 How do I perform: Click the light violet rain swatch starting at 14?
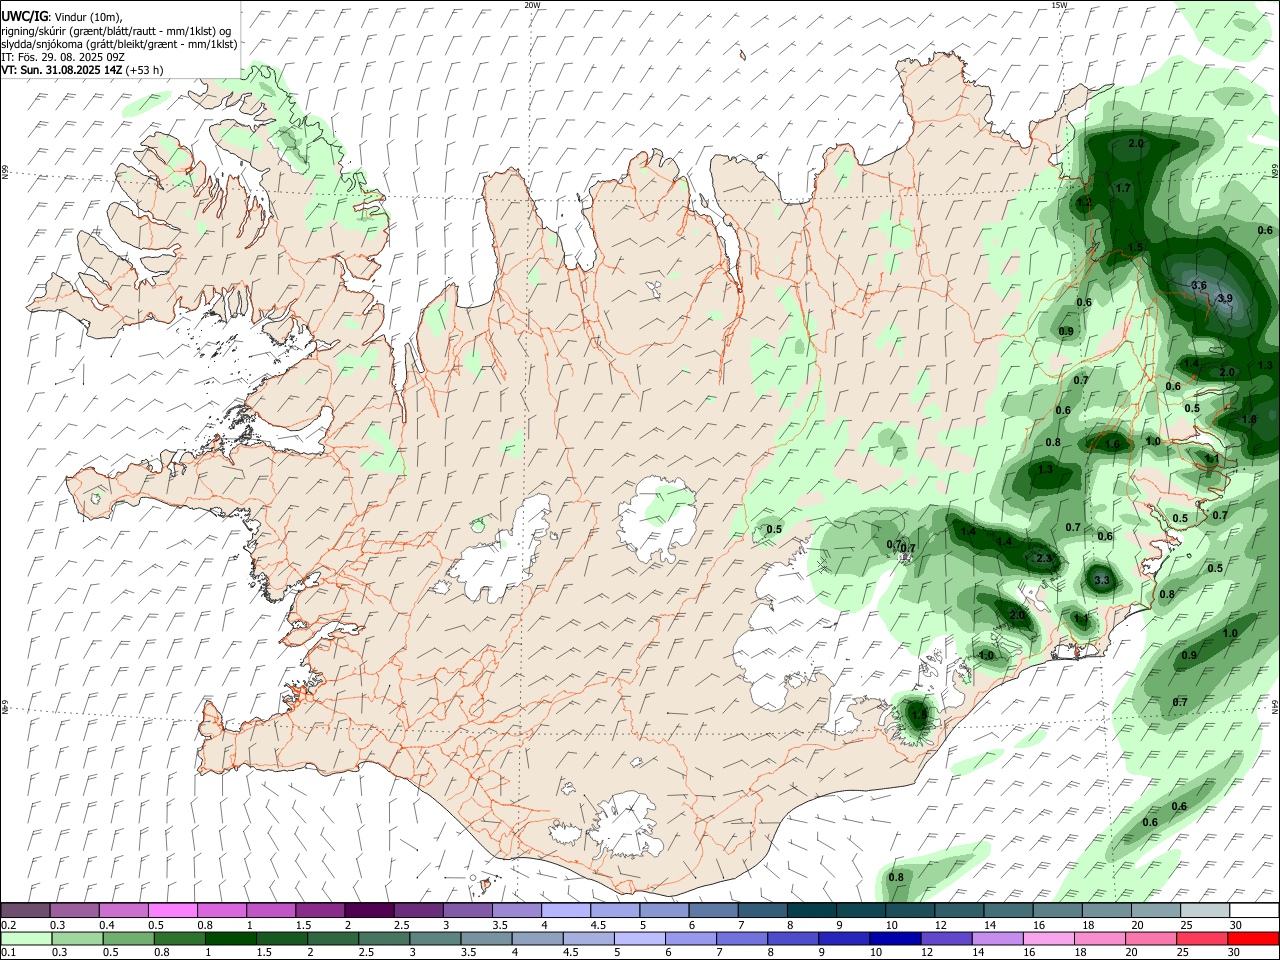click(997, 938)
